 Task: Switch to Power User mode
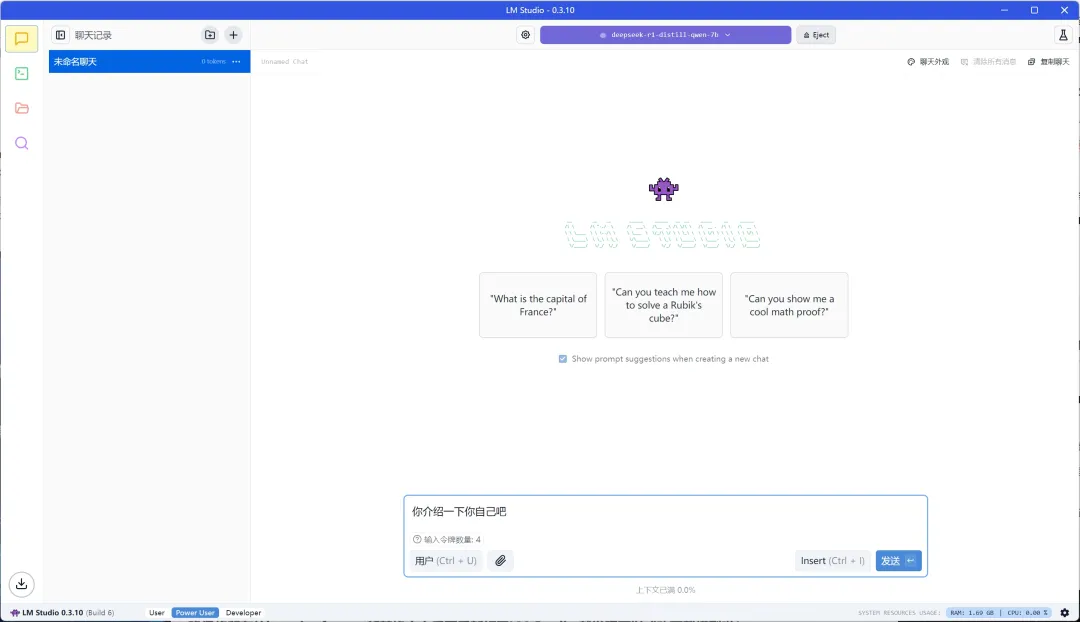195,612
